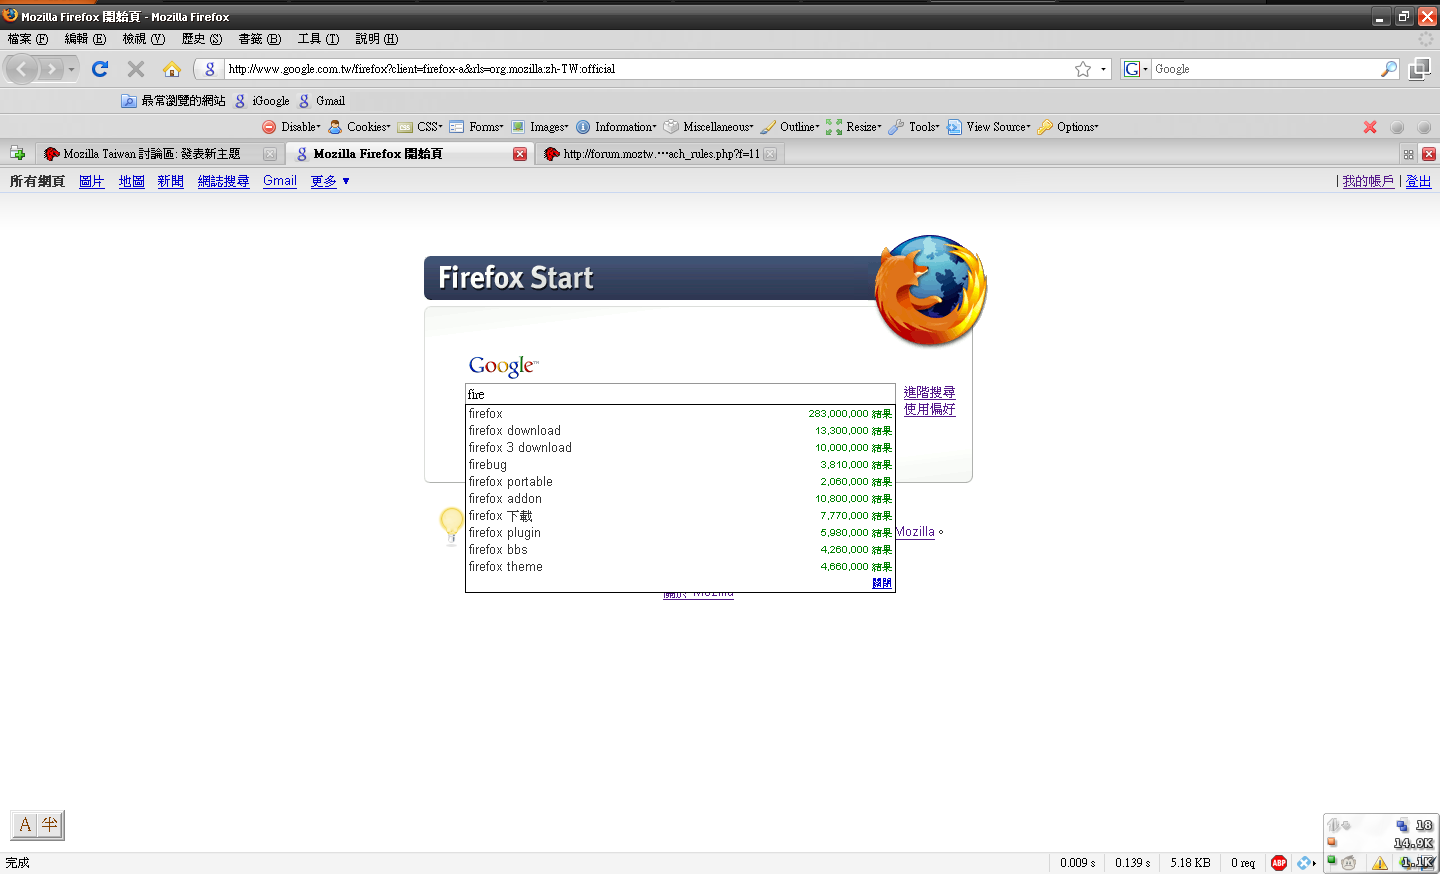This screenshot has height=874, width=1440.
Task: Open the new tab button on tab strip
Action: point(17,153)
